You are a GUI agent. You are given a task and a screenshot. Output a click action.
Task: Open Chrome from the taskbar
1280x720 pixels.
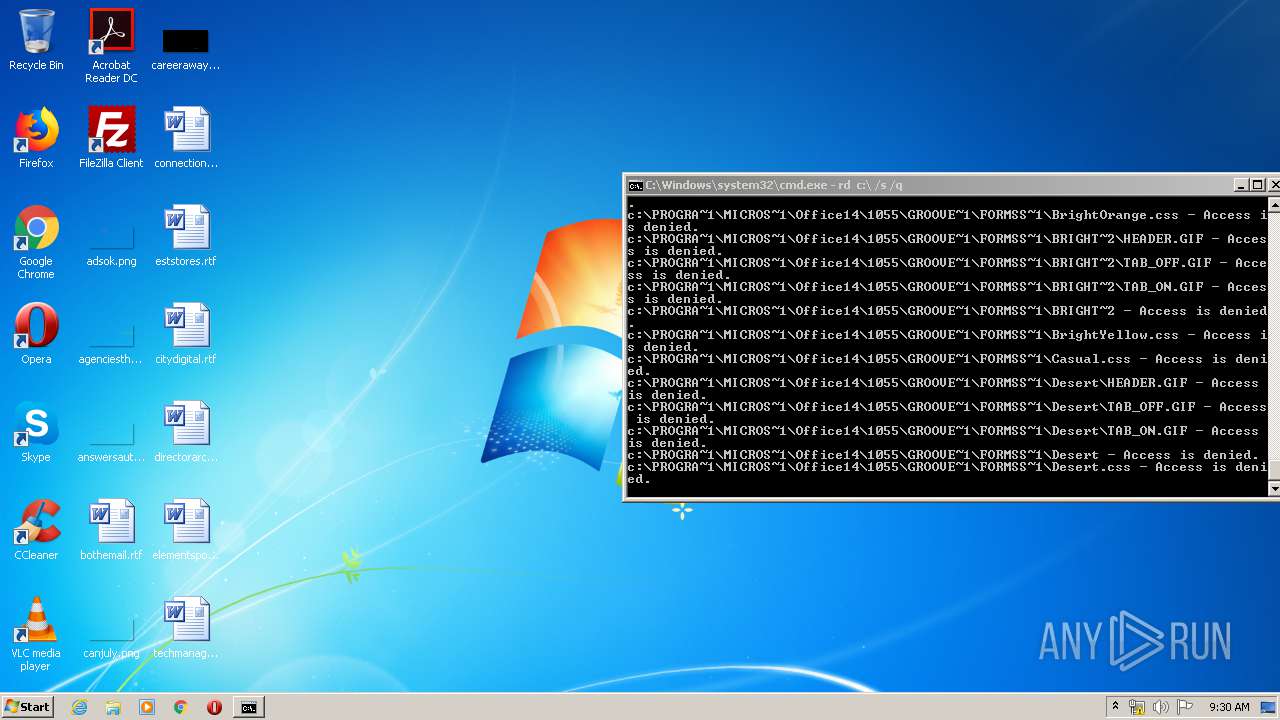pyautogui.click(x=180, y=707)
